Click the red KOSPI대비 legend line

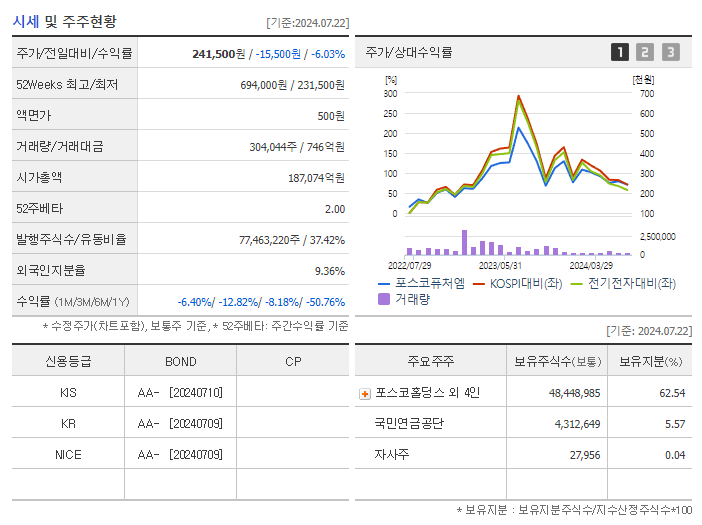[479, 284]
